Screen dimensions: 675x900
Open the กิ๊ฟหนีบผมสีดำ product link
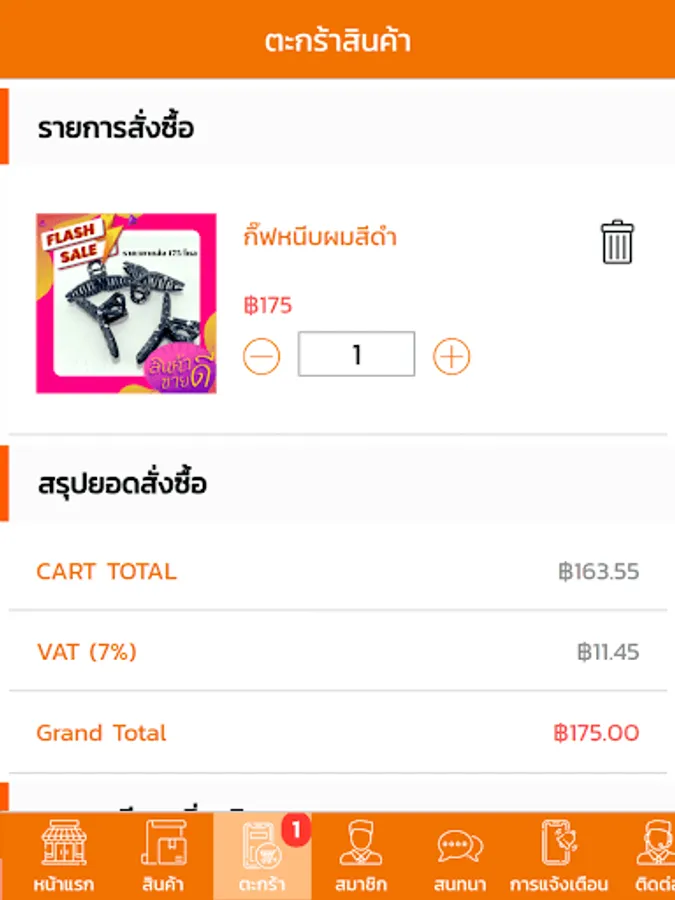click(x=320, y=237)
